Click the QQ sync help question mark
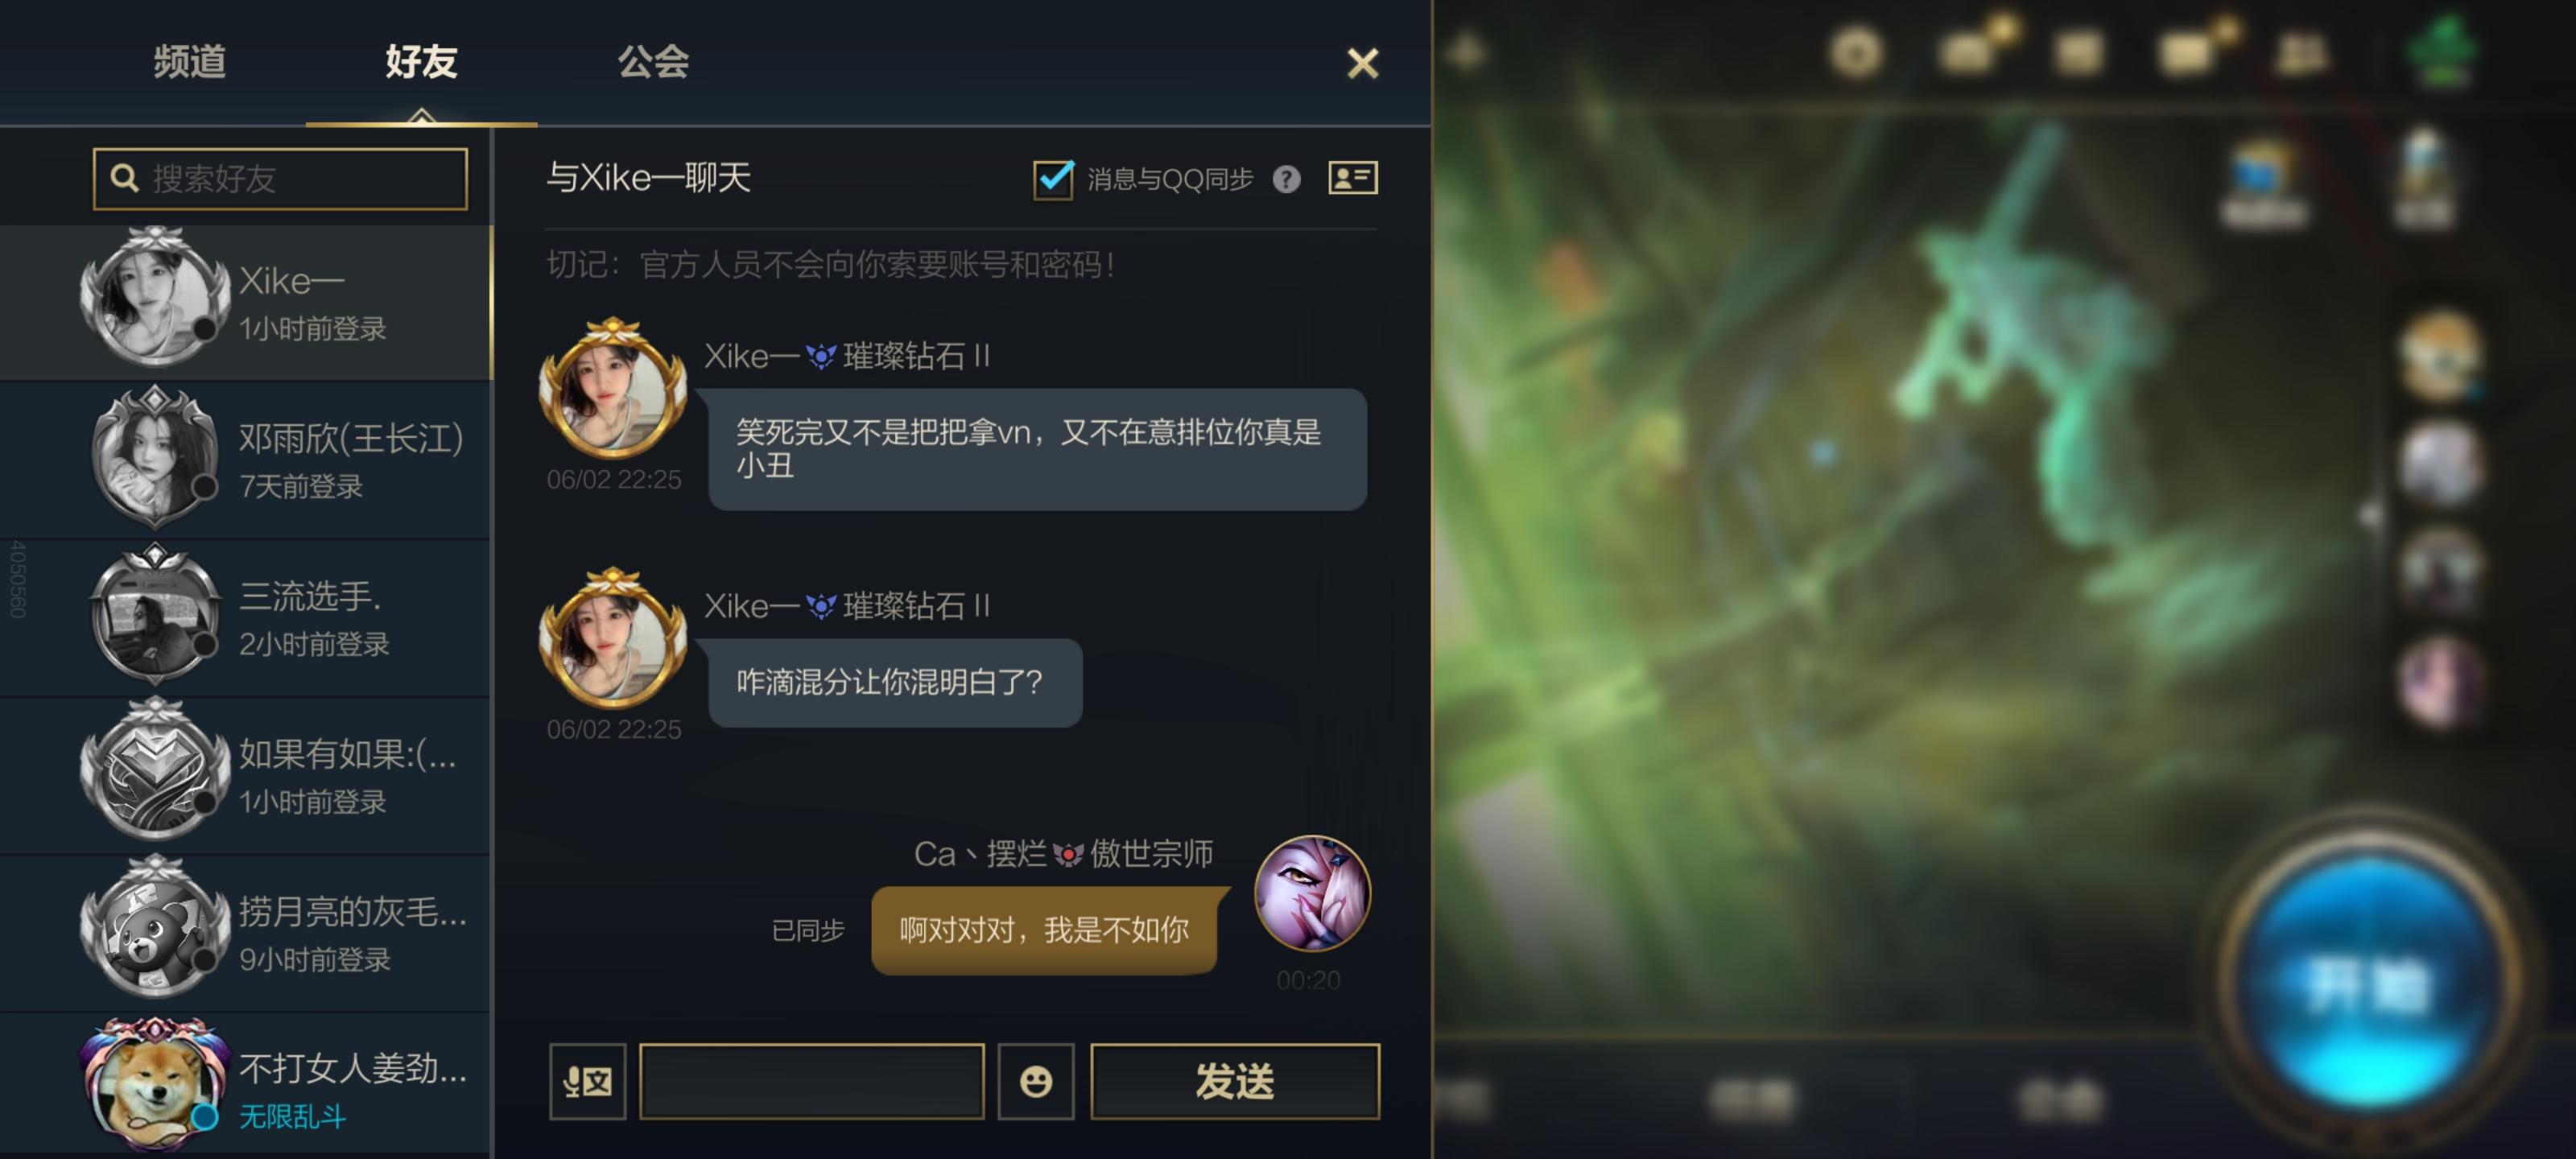Screen dimensions: 2576x1159 (x=1286, y=179)
